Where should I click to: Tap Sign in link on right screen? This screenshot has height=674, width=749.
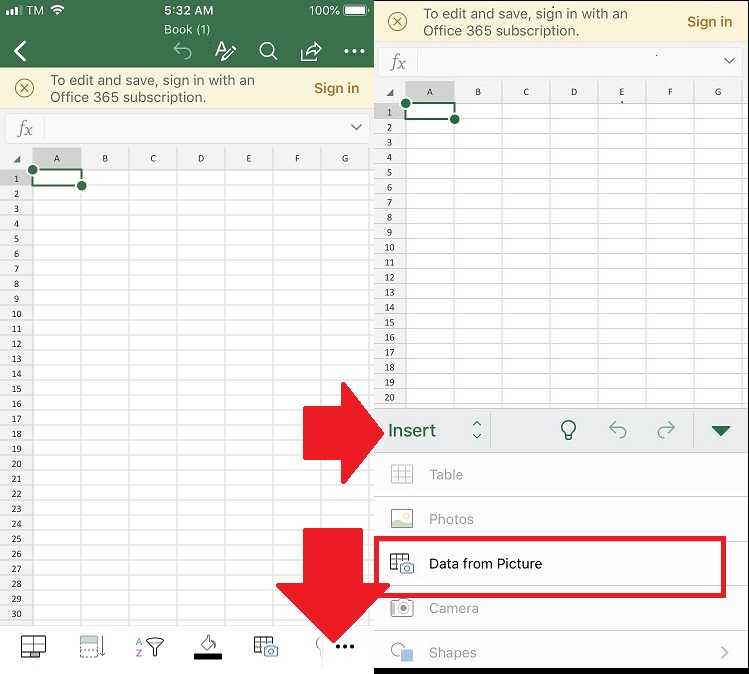pyautogui.click(x=709, y=21)
